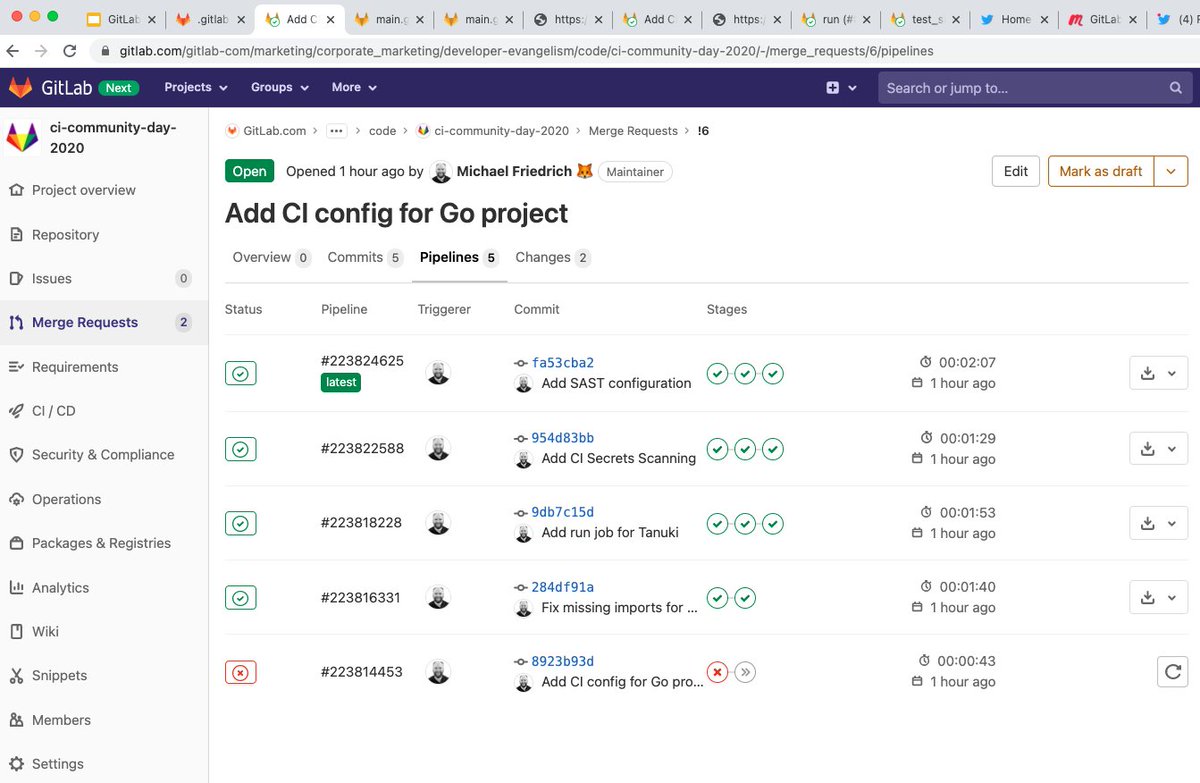This screenshot has width=1200, height=783.
Task: Open commit 8923b93d
Action: pyautogui.click(x=563, y=661)
